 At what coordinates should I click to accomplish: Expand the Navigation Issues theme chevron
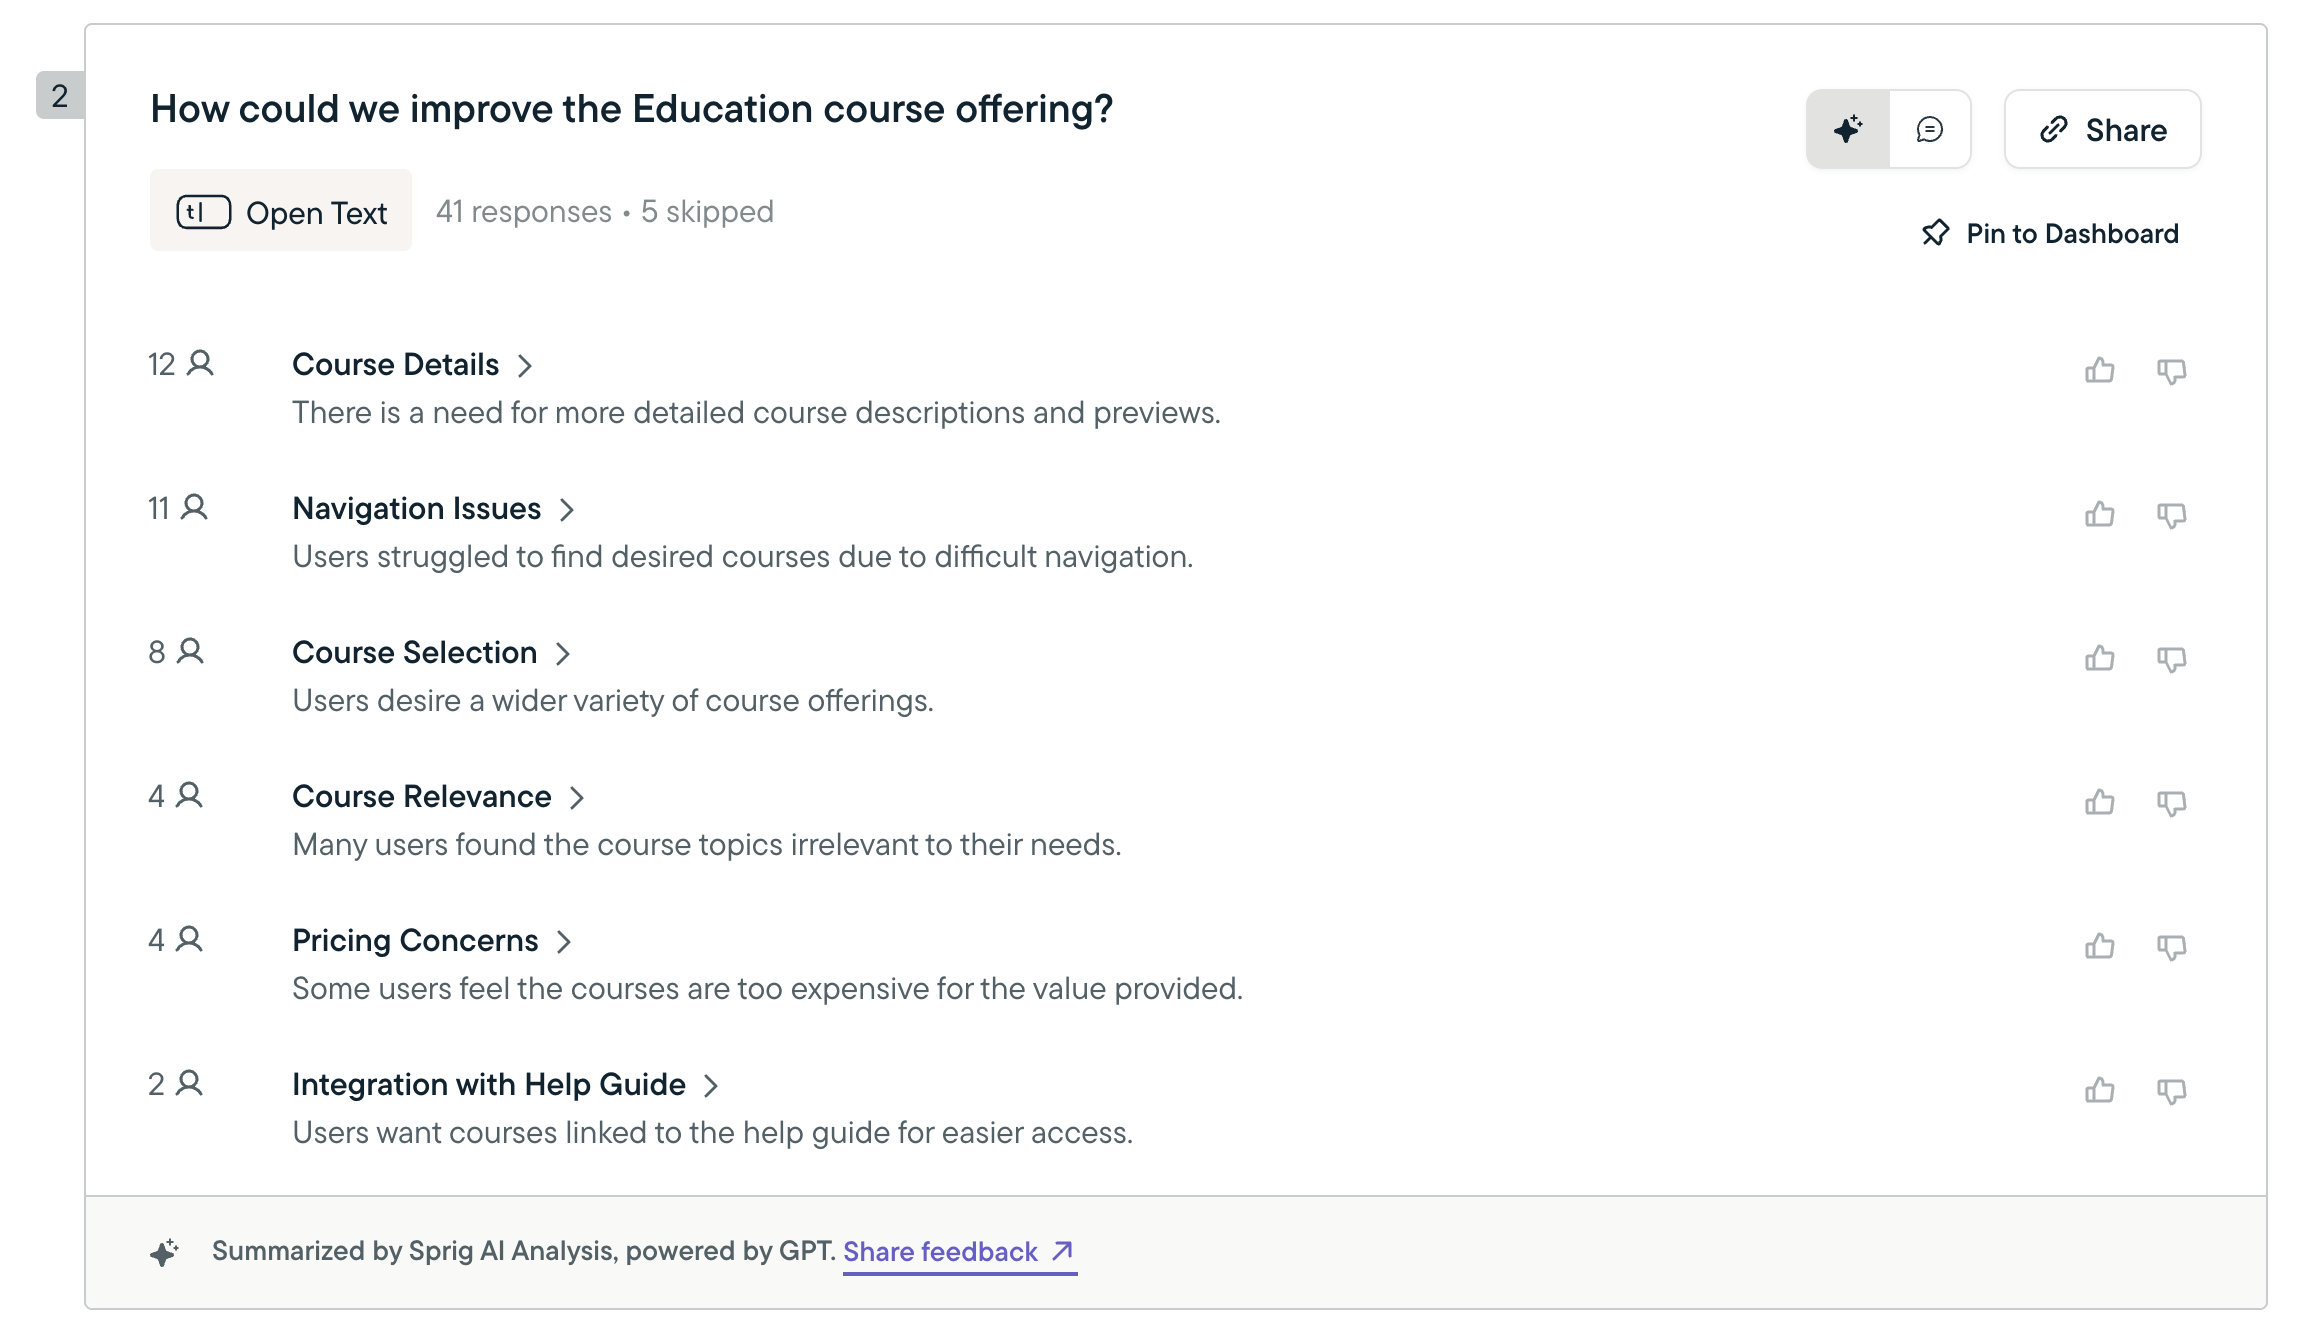[x=567, y=510]
